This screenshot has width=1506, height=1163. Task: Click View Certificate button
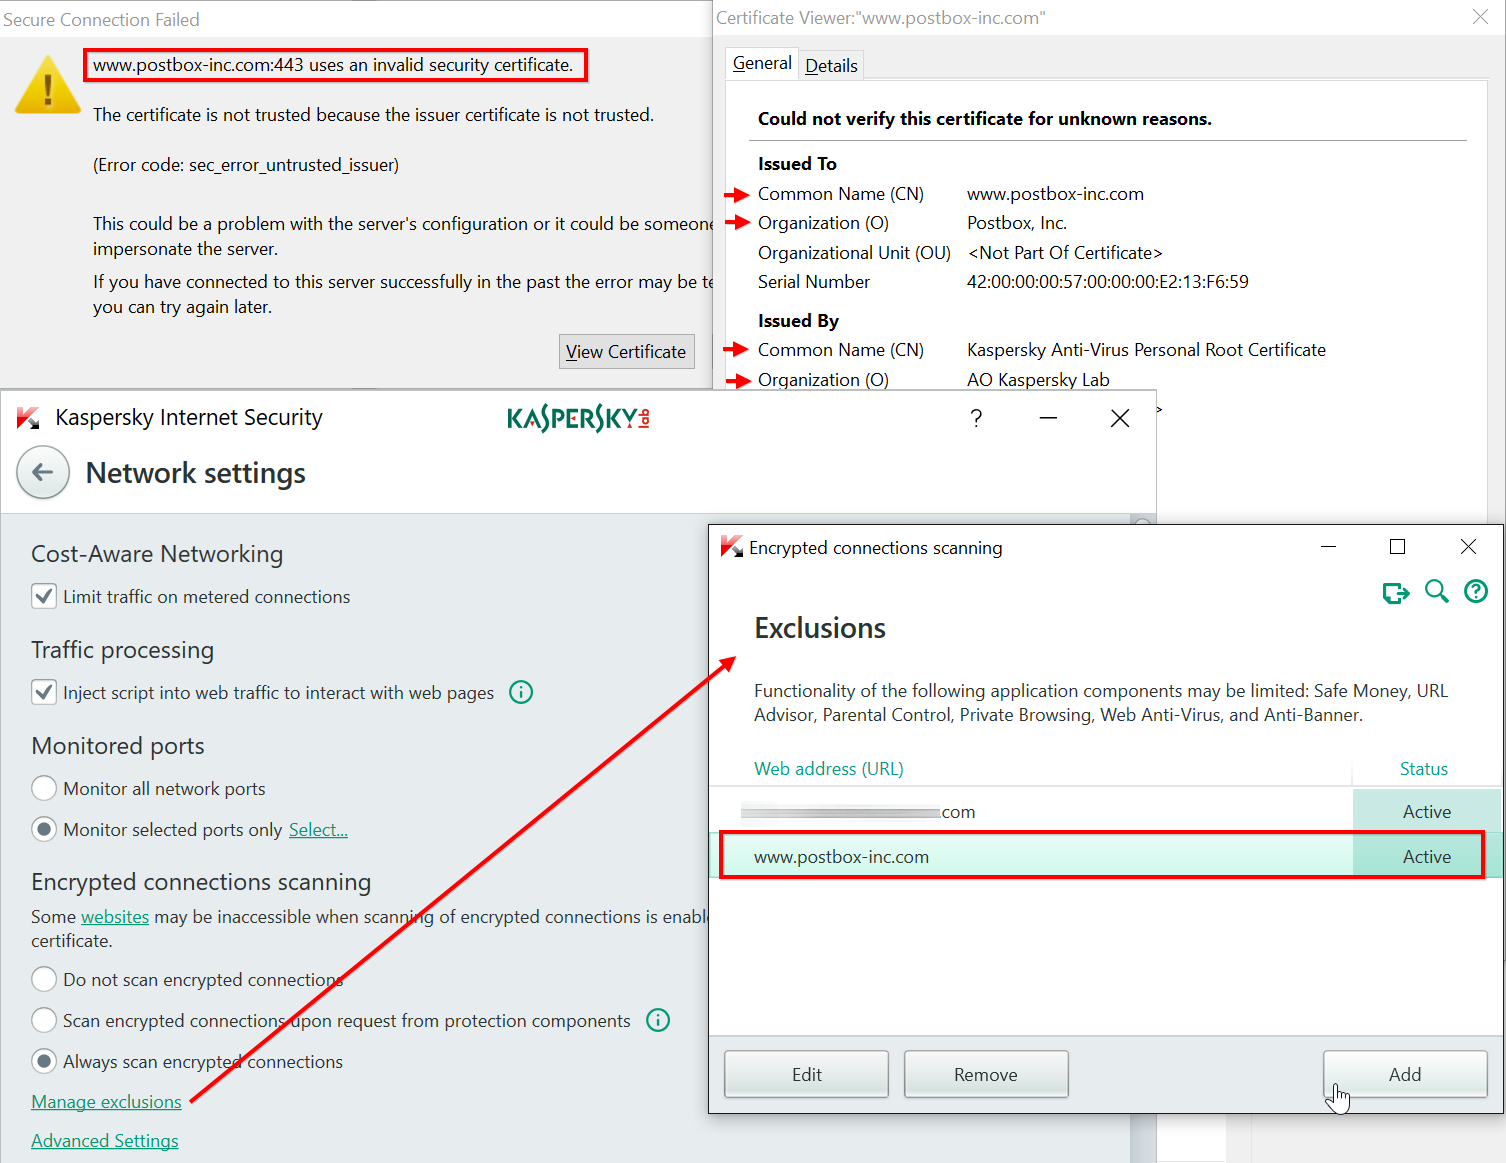(626, 351)
